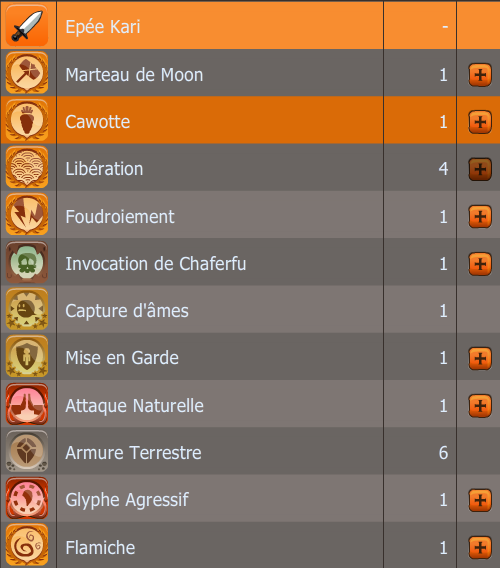
Task: Select the Epée Kari weapon row
Action: 250,25
